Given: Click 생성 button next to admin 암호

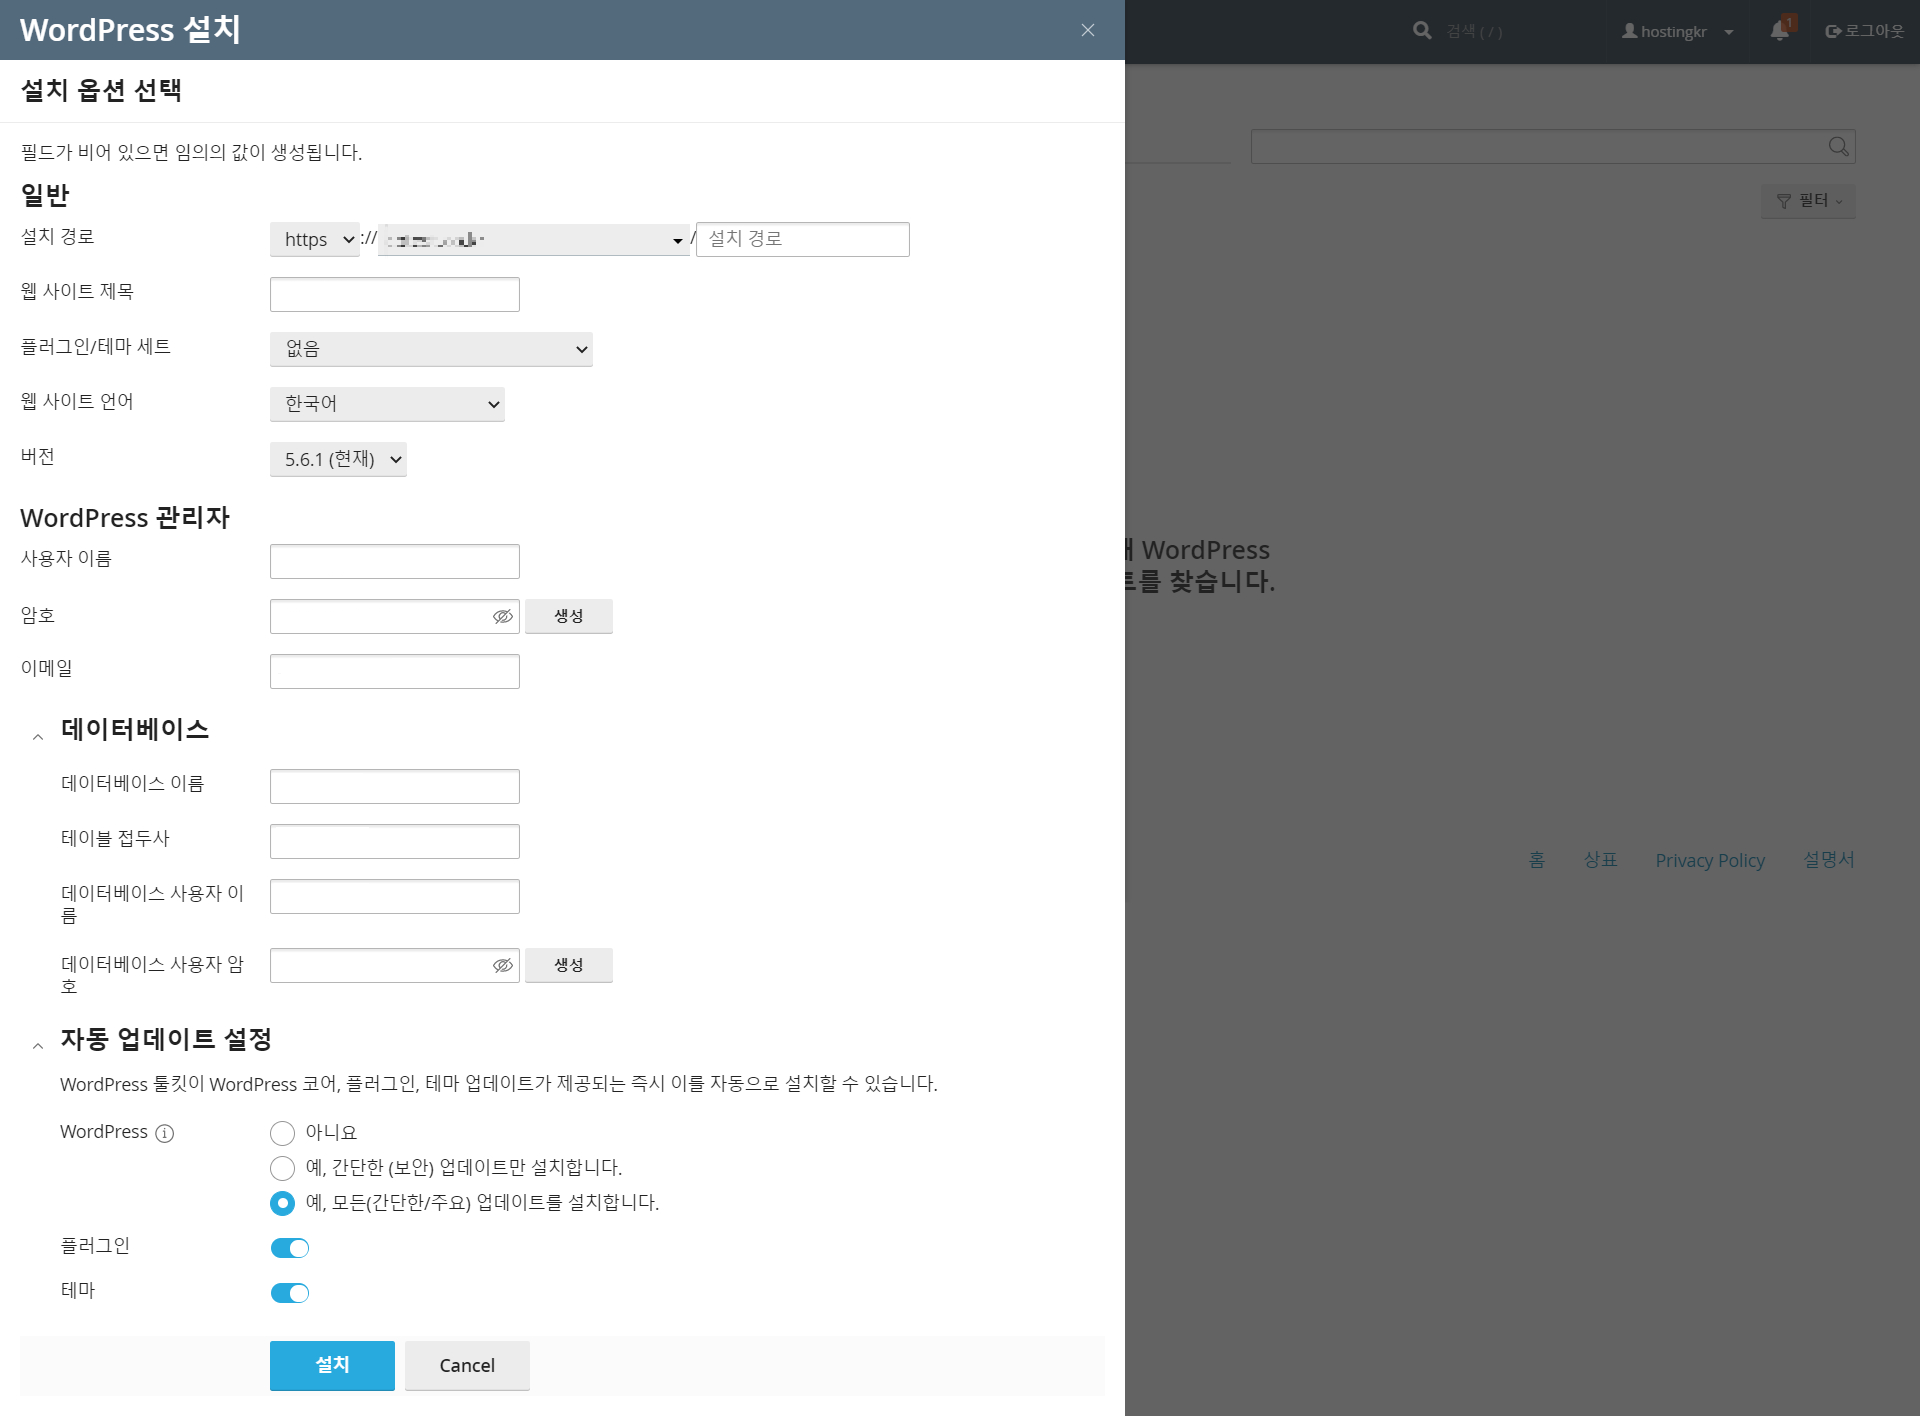Looking at the screenshot, I should (569, 616).
